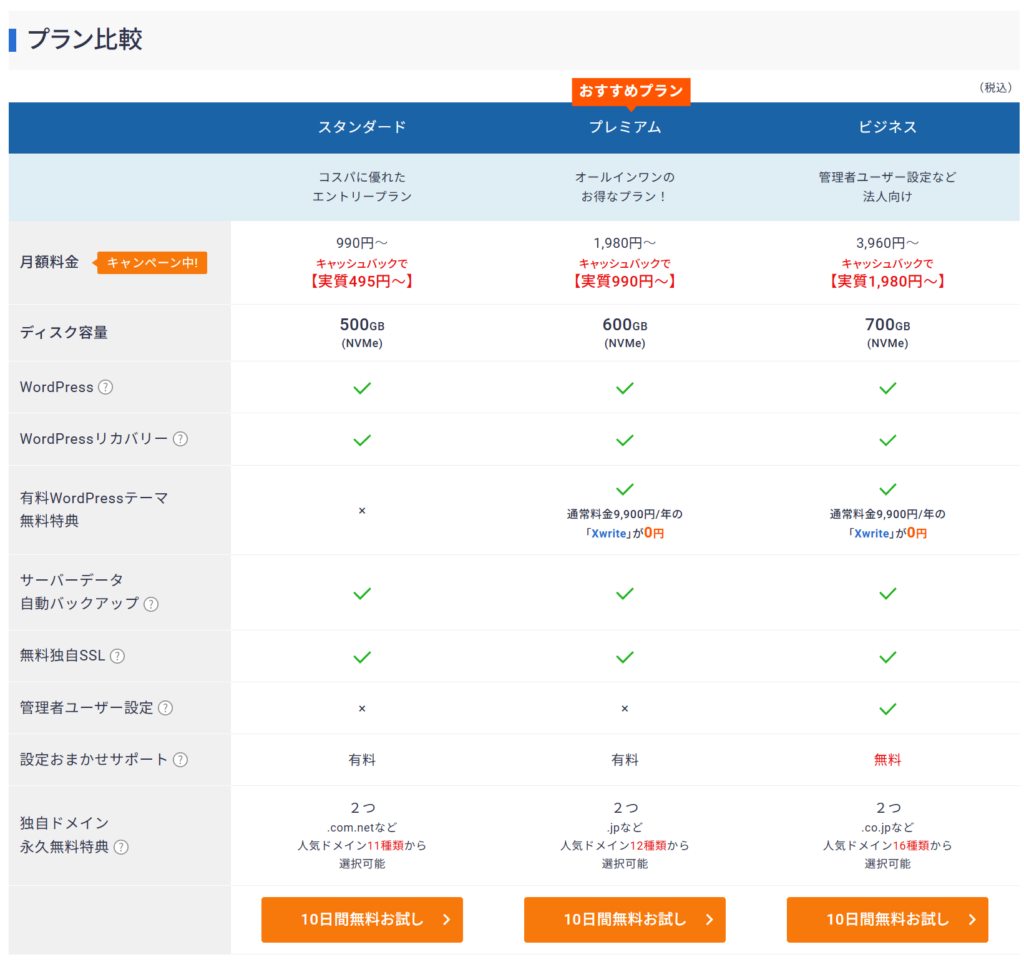Click red 無料 text in ビジネス column
This screenshot has height=962, width=1024.
coord(887,760)
